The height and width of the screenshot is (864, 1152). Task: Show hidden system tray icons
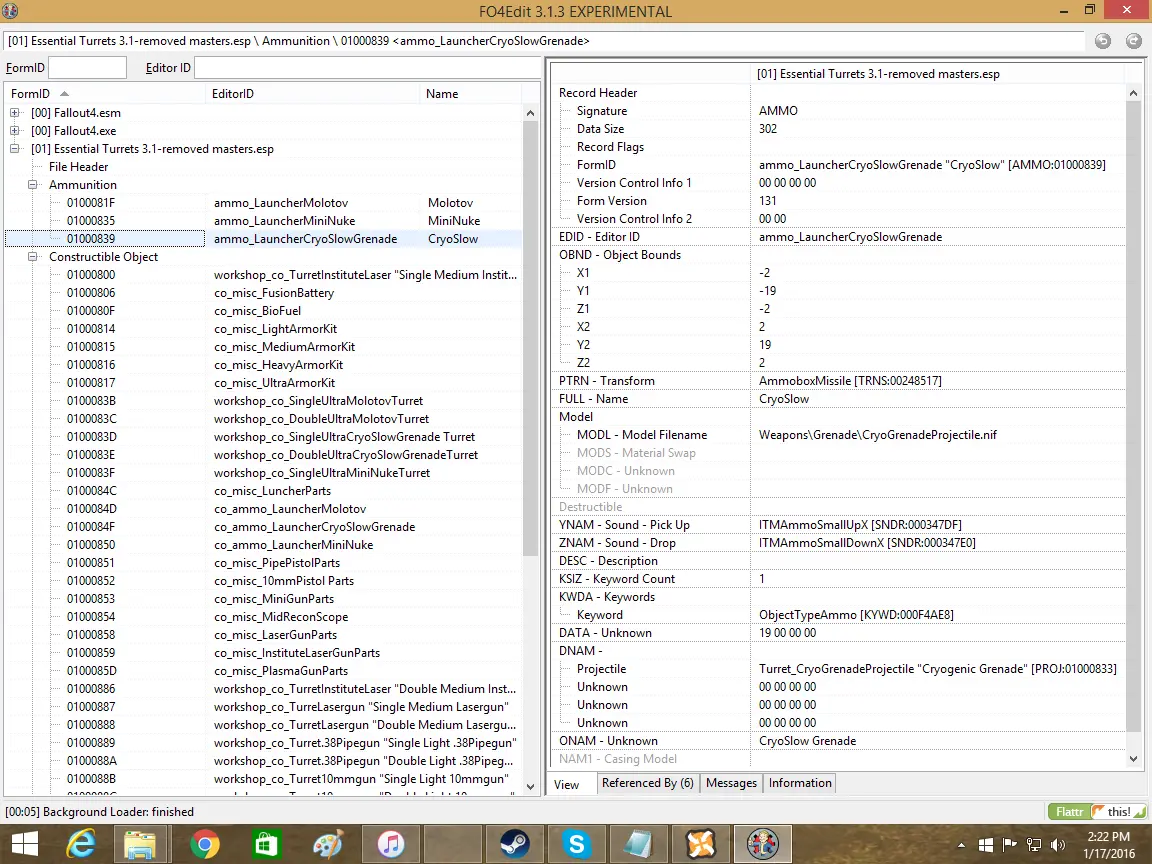point(961,845)
